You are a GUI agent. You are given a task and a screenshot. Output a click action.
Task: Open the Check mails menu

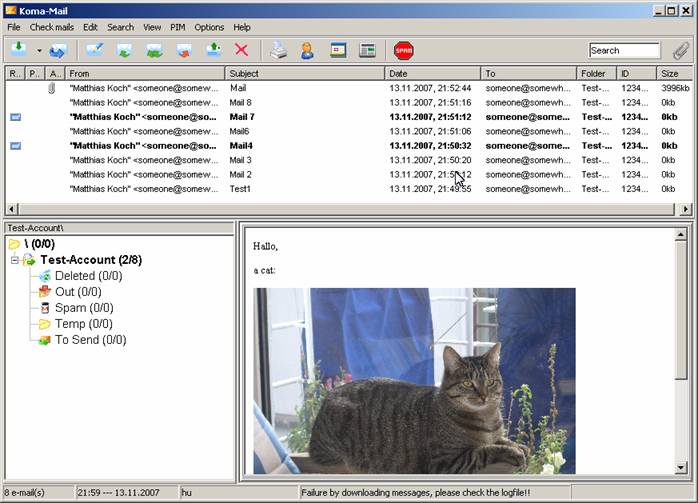pyautogui.click(x=52, y=27)
